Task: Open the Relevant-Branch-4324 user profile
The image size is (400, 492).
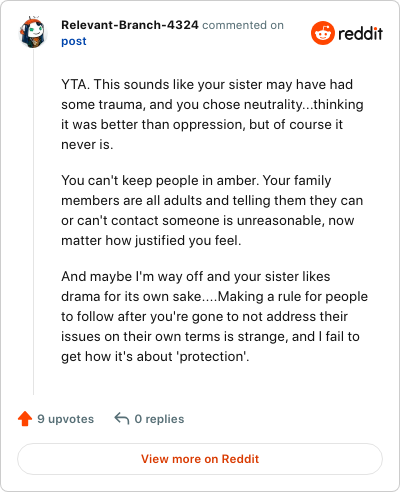Action: pos(130,25)
